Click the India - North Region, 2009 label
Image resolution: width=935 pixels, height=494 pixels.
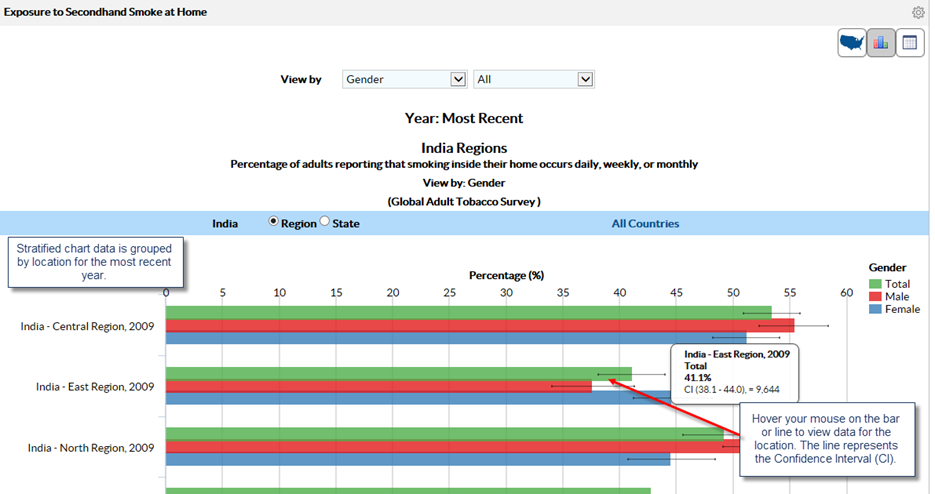91,447
